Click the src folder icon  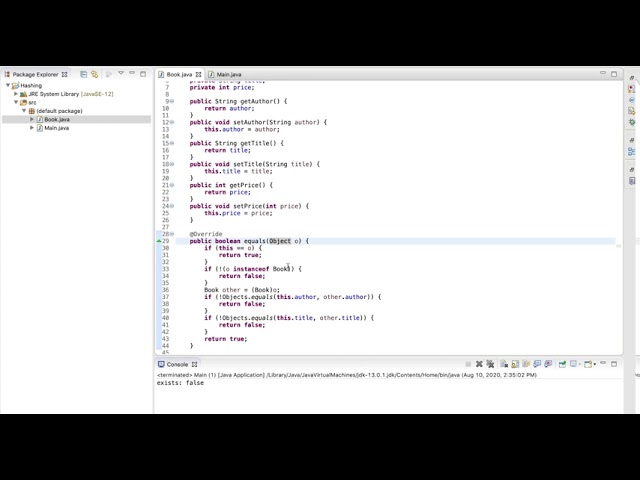(23, 102)
